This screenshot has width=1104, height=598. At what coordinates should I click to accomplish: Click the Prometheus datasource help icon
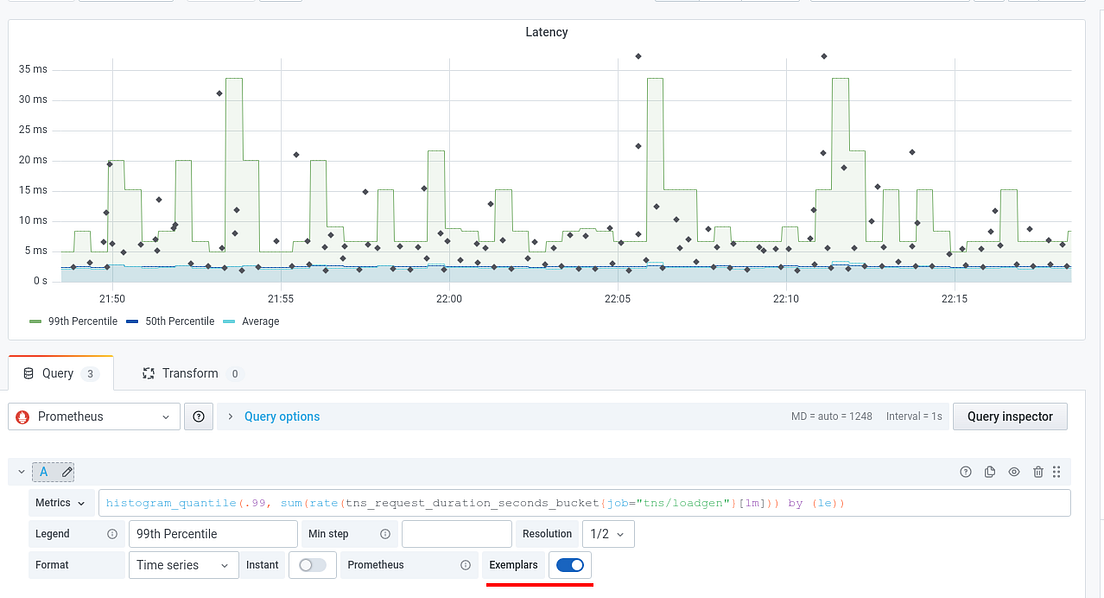point(198,416)
